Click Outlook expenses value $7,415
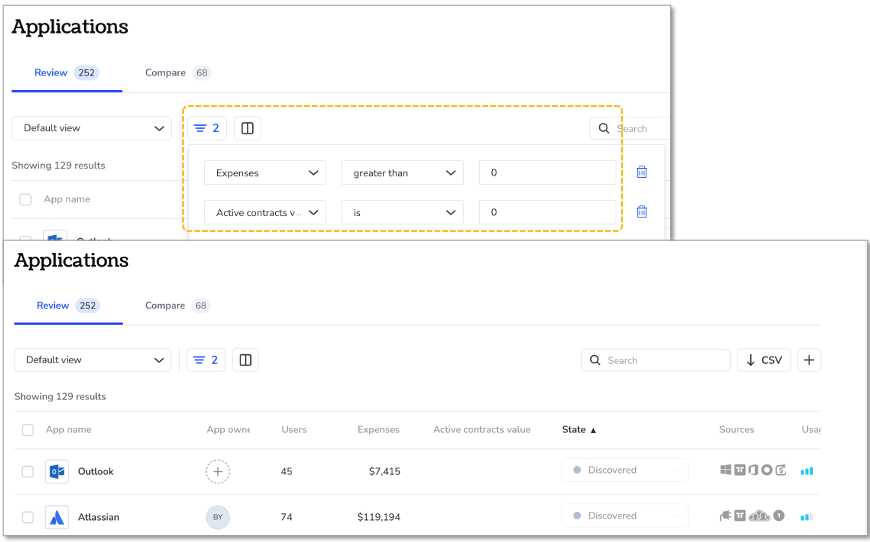870x542 pixels. [x=385, y=472]
